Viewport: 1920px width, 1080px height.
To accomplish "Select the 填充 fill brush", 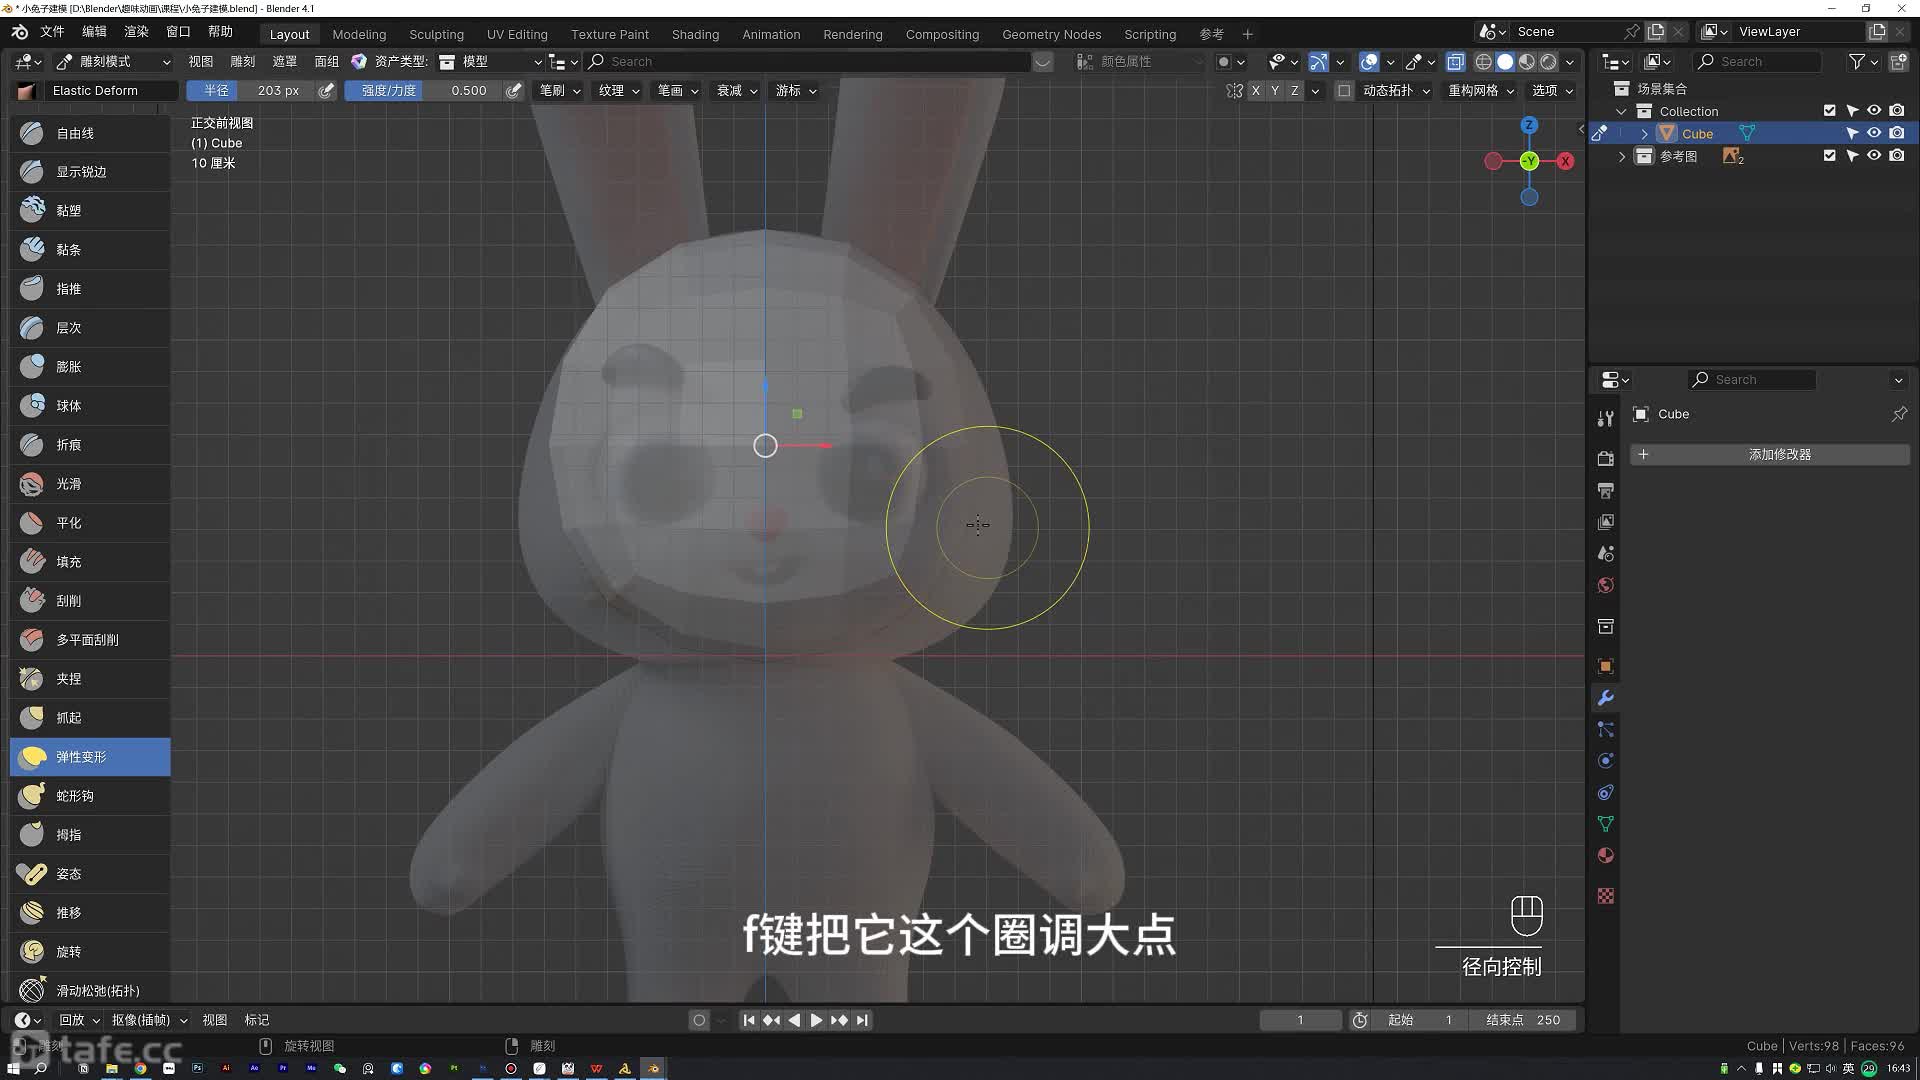I will 90,562.
